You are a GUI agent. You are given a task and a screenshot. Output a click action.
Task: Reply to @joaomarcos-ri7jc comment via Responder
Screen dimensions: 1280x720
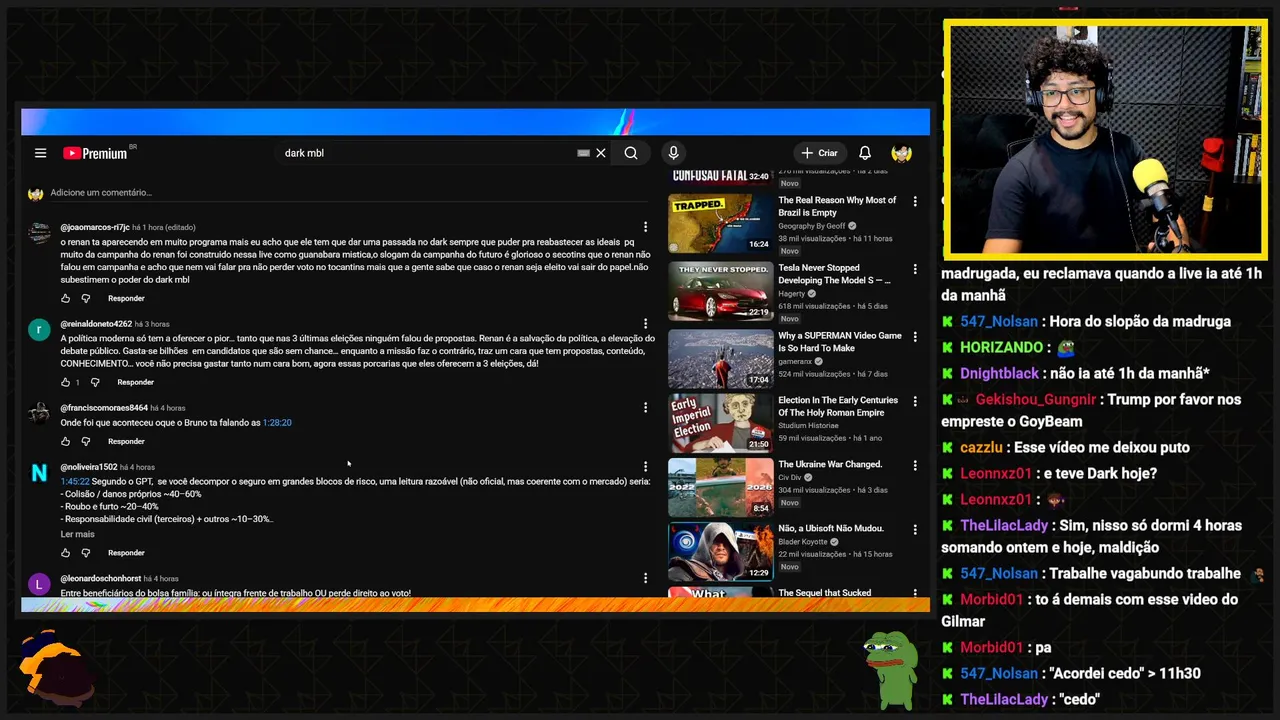point(126,298)
